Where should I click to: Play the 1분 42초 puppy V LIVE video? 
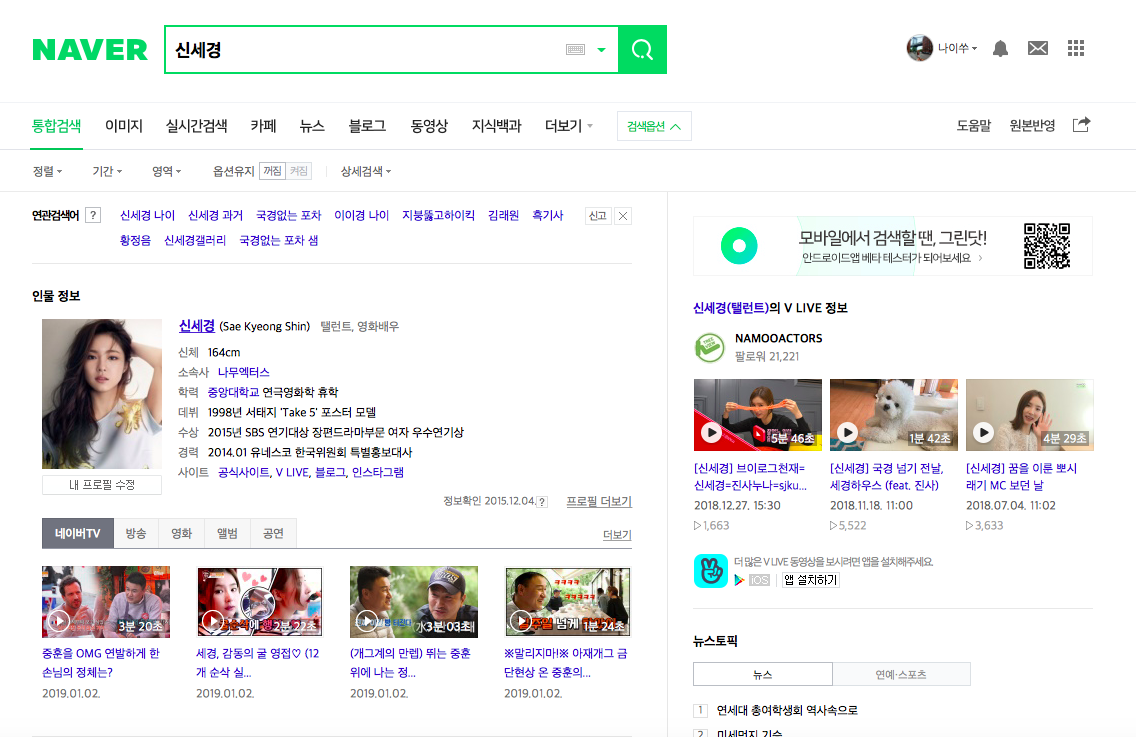click(893, 415)
